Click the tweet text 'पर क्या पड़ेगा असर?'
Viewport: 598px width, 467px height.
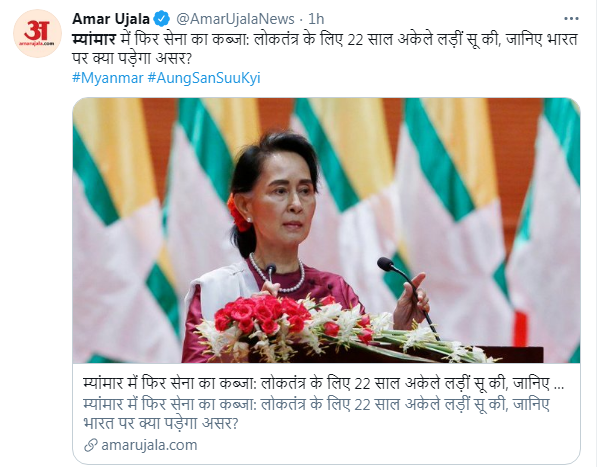tap(131, 58)
